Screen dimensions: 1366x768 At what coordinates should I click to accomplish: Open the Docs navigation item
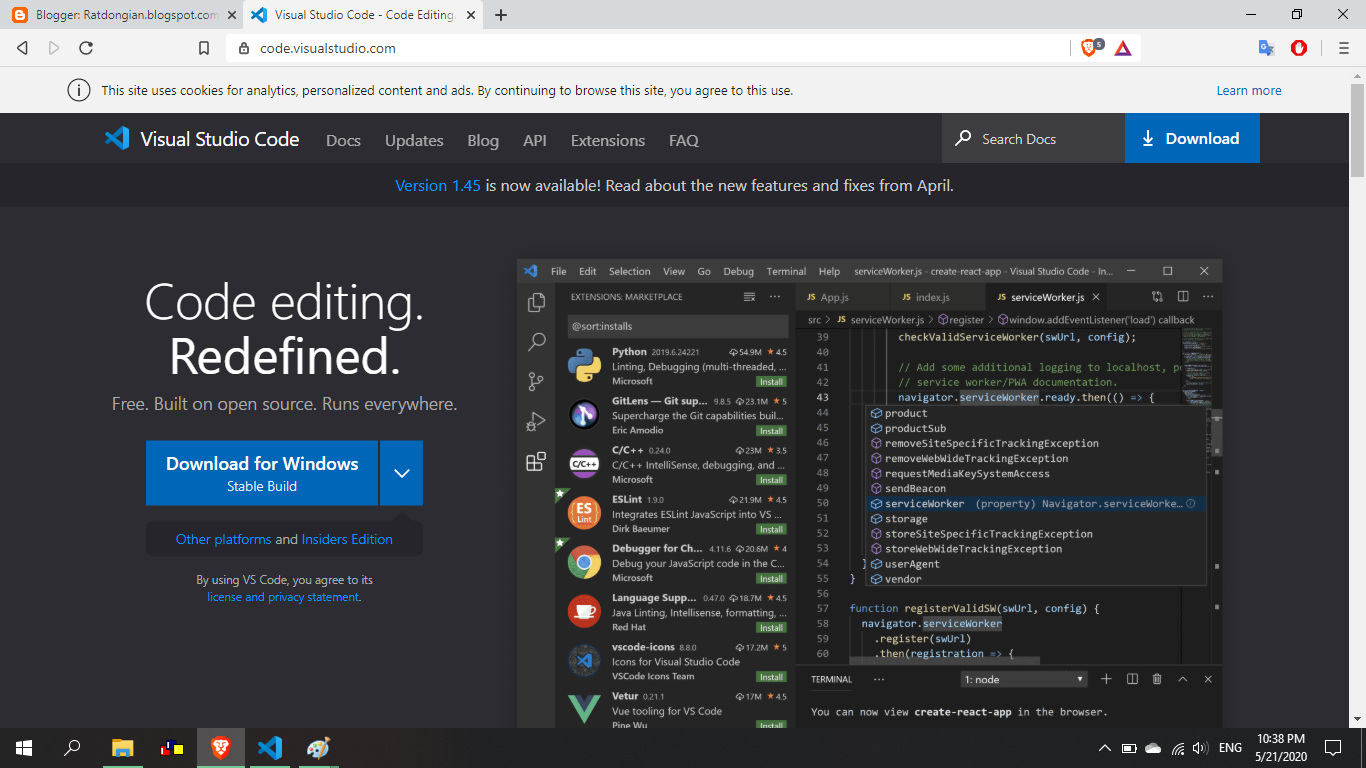coord(343,140)
